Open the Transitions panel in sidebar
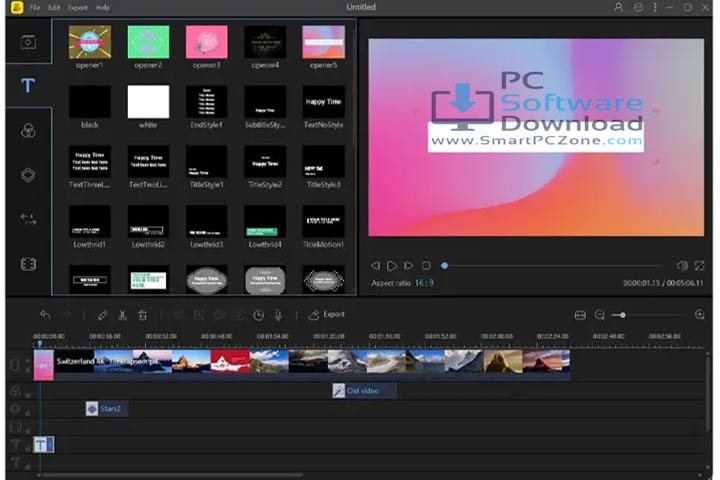This screenshot has height=480, width=720. click(x=28, y=219)
